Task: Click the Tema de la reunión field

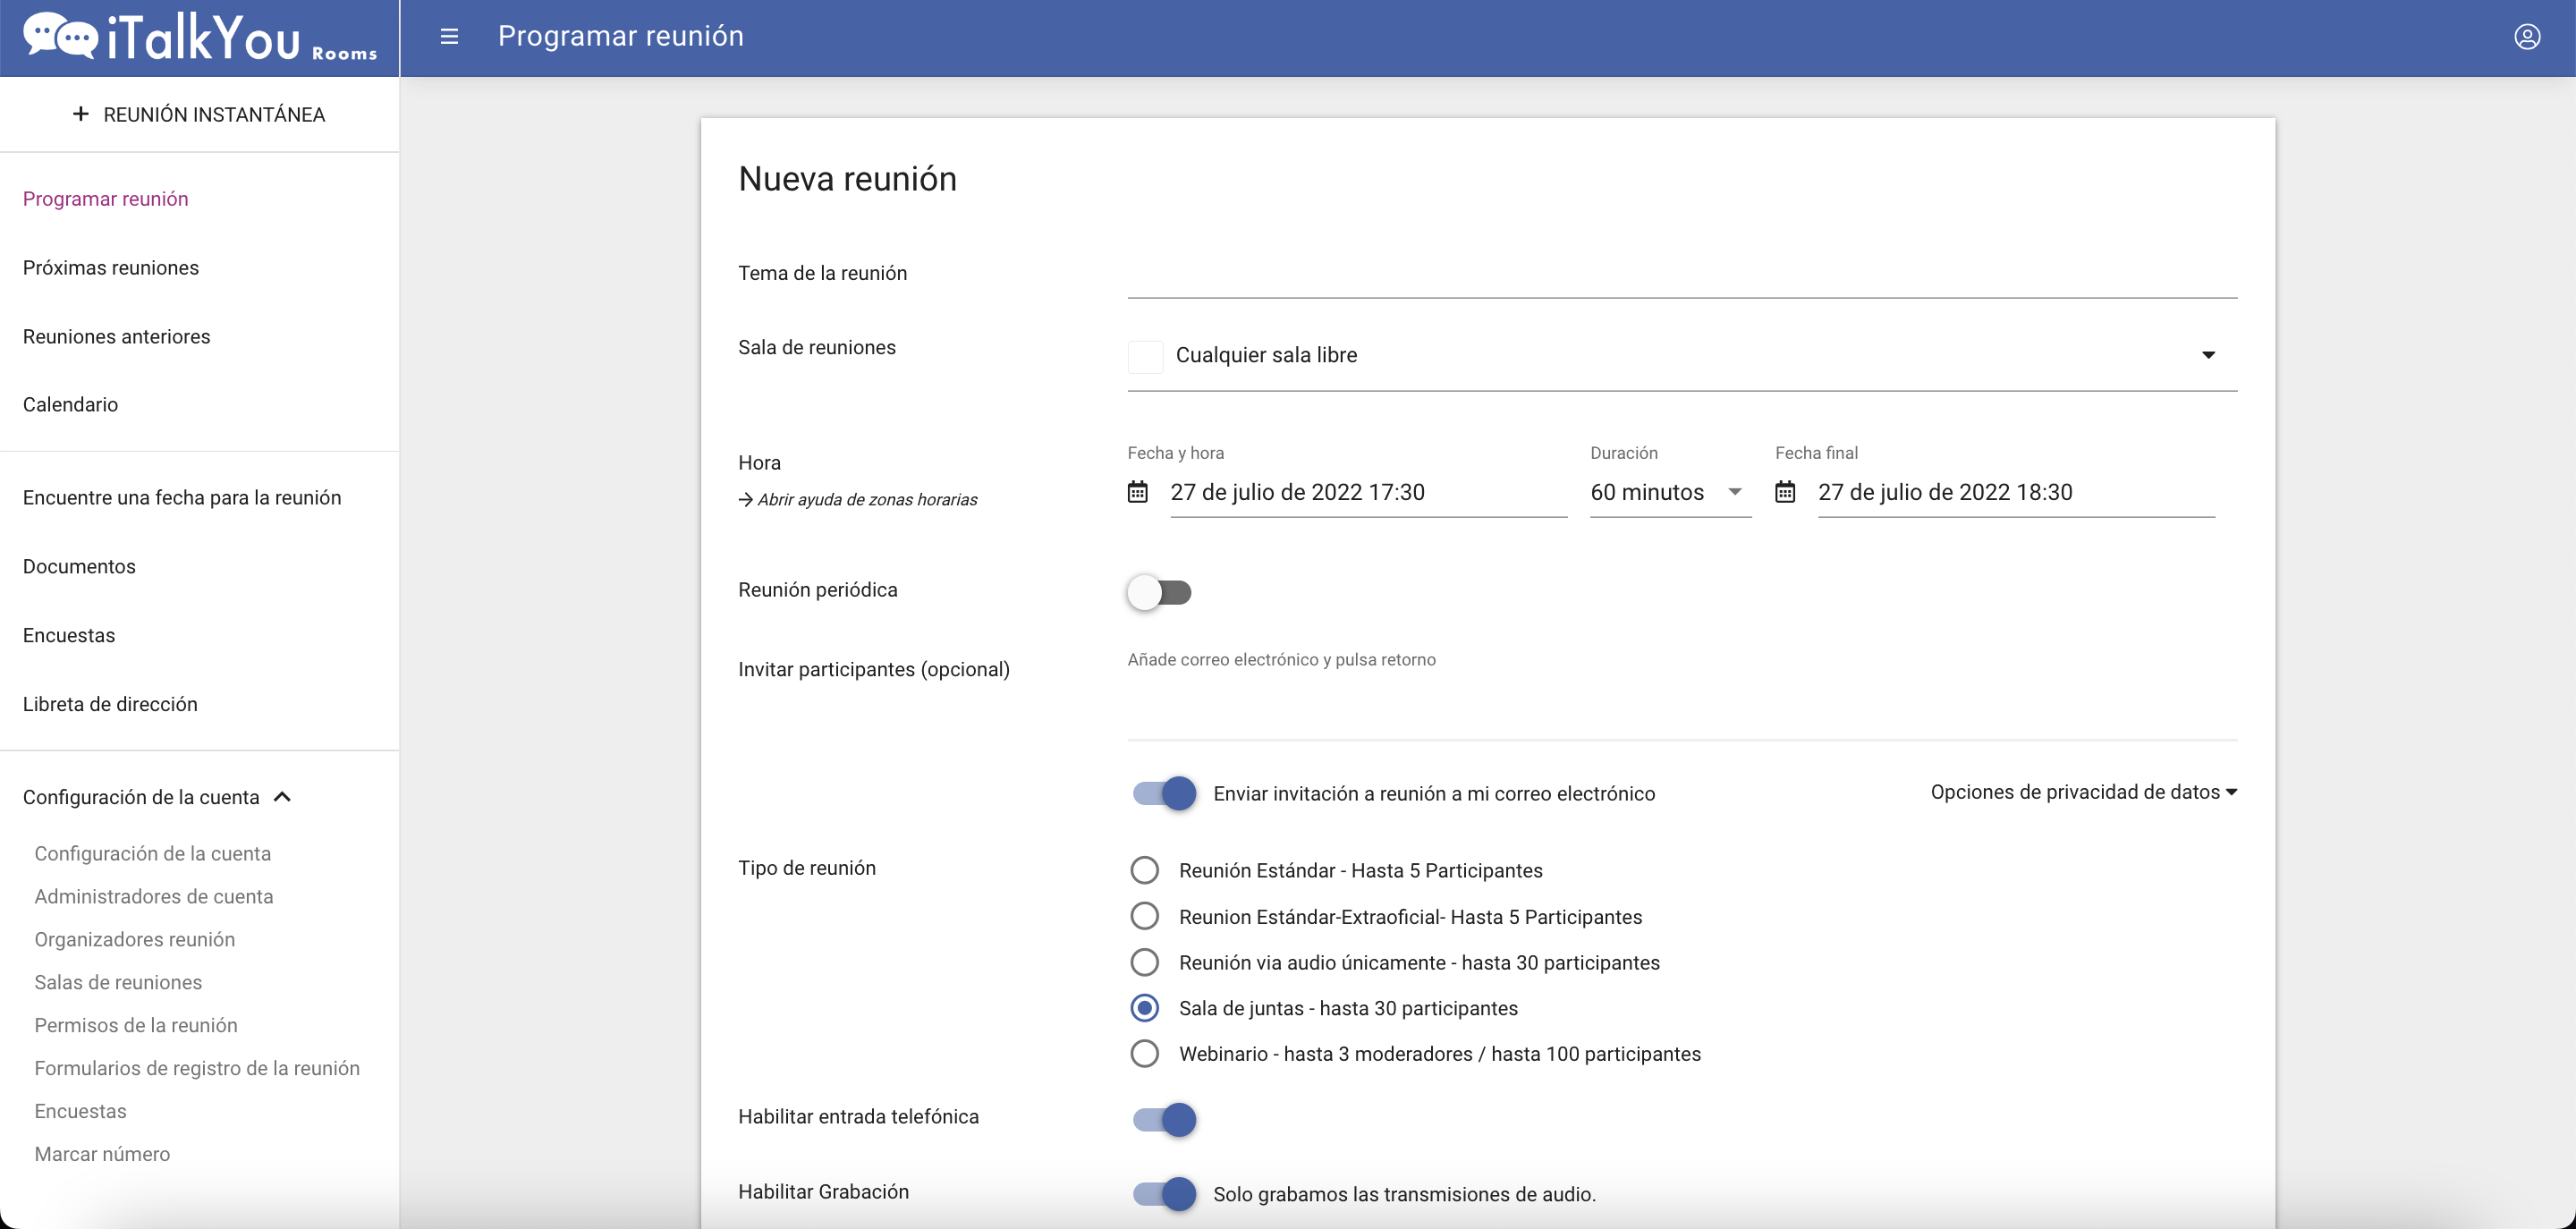Action: (1682, 273)
